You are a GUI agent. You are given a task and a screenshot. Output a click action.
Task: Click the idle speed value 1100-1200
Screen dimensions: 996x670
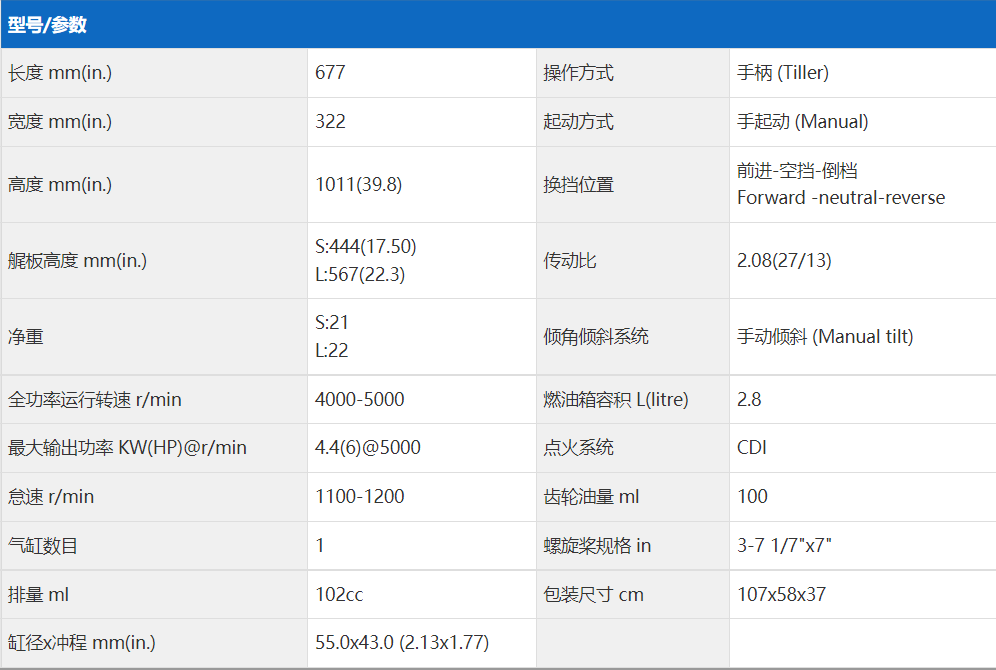(360, 496)
